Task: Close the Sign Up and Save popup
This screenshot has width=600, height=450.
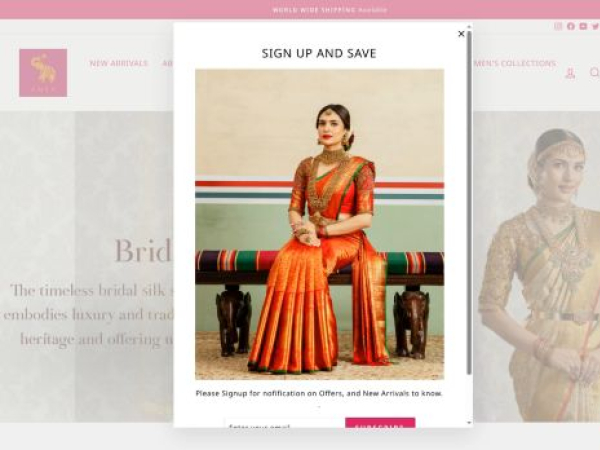Action: click(461, 34)
